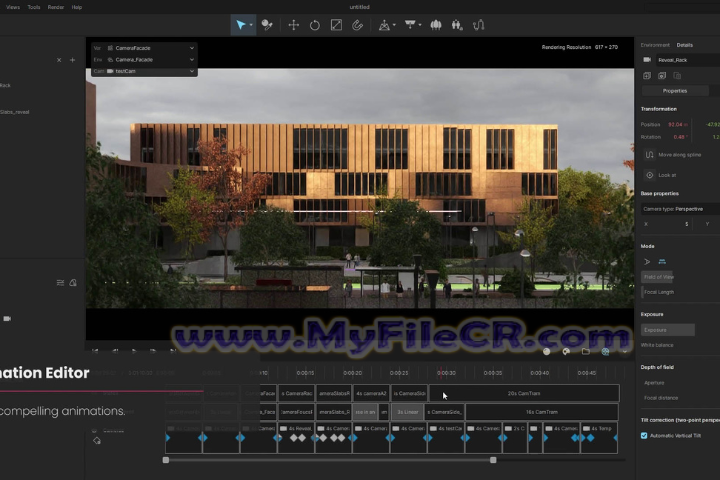Open the Tools menu
The width and height of the screenshot is (720, 480).
click(x=34, y=7)
